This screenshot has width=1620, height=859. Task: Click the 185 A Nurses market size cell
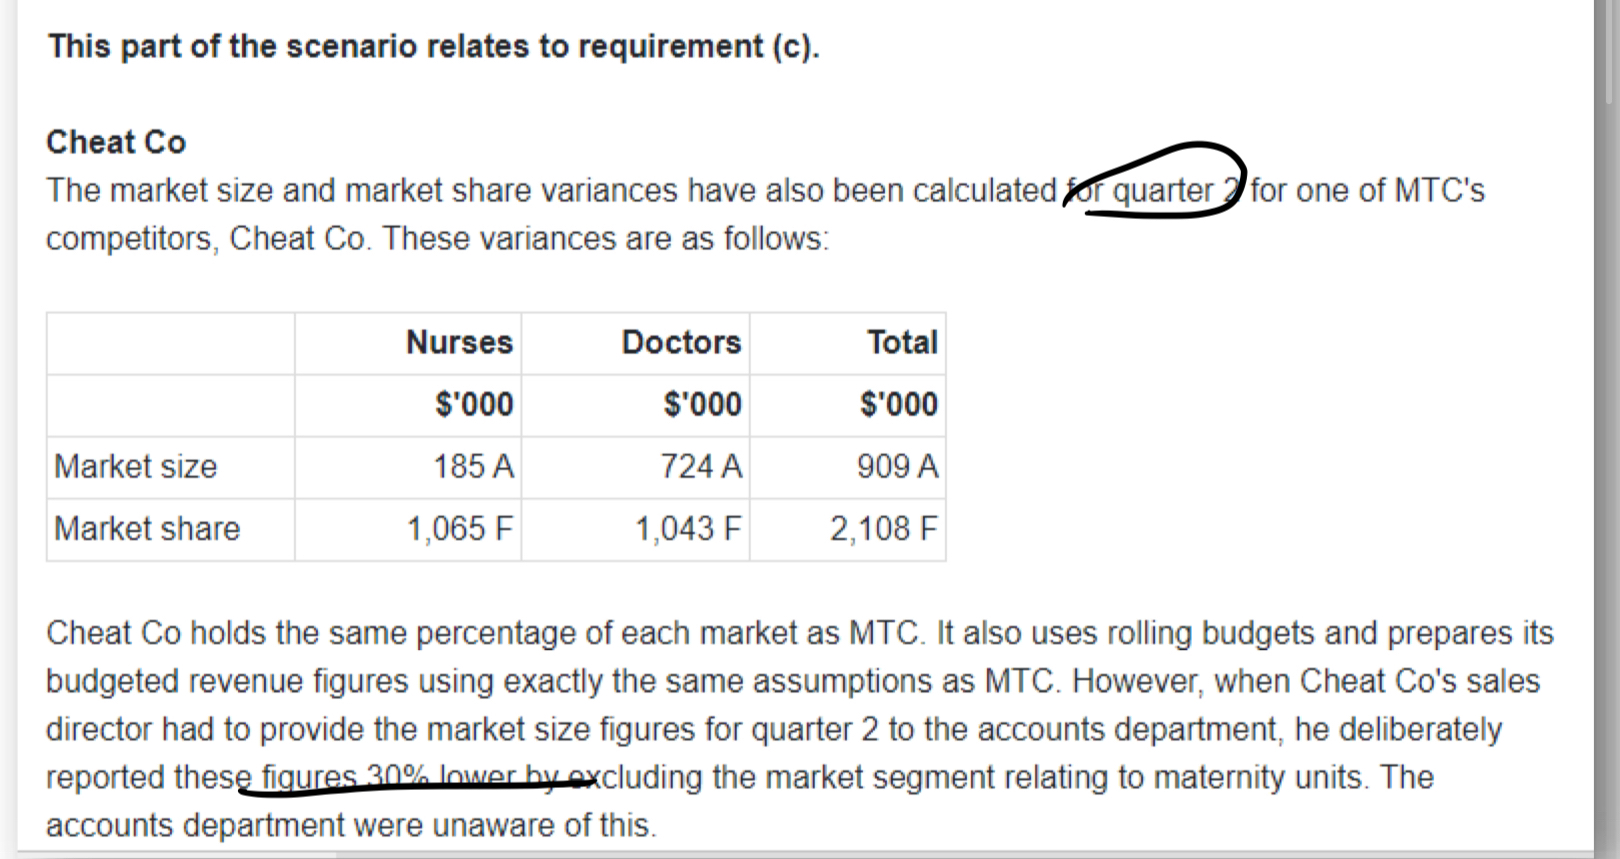tap(473, 466)
